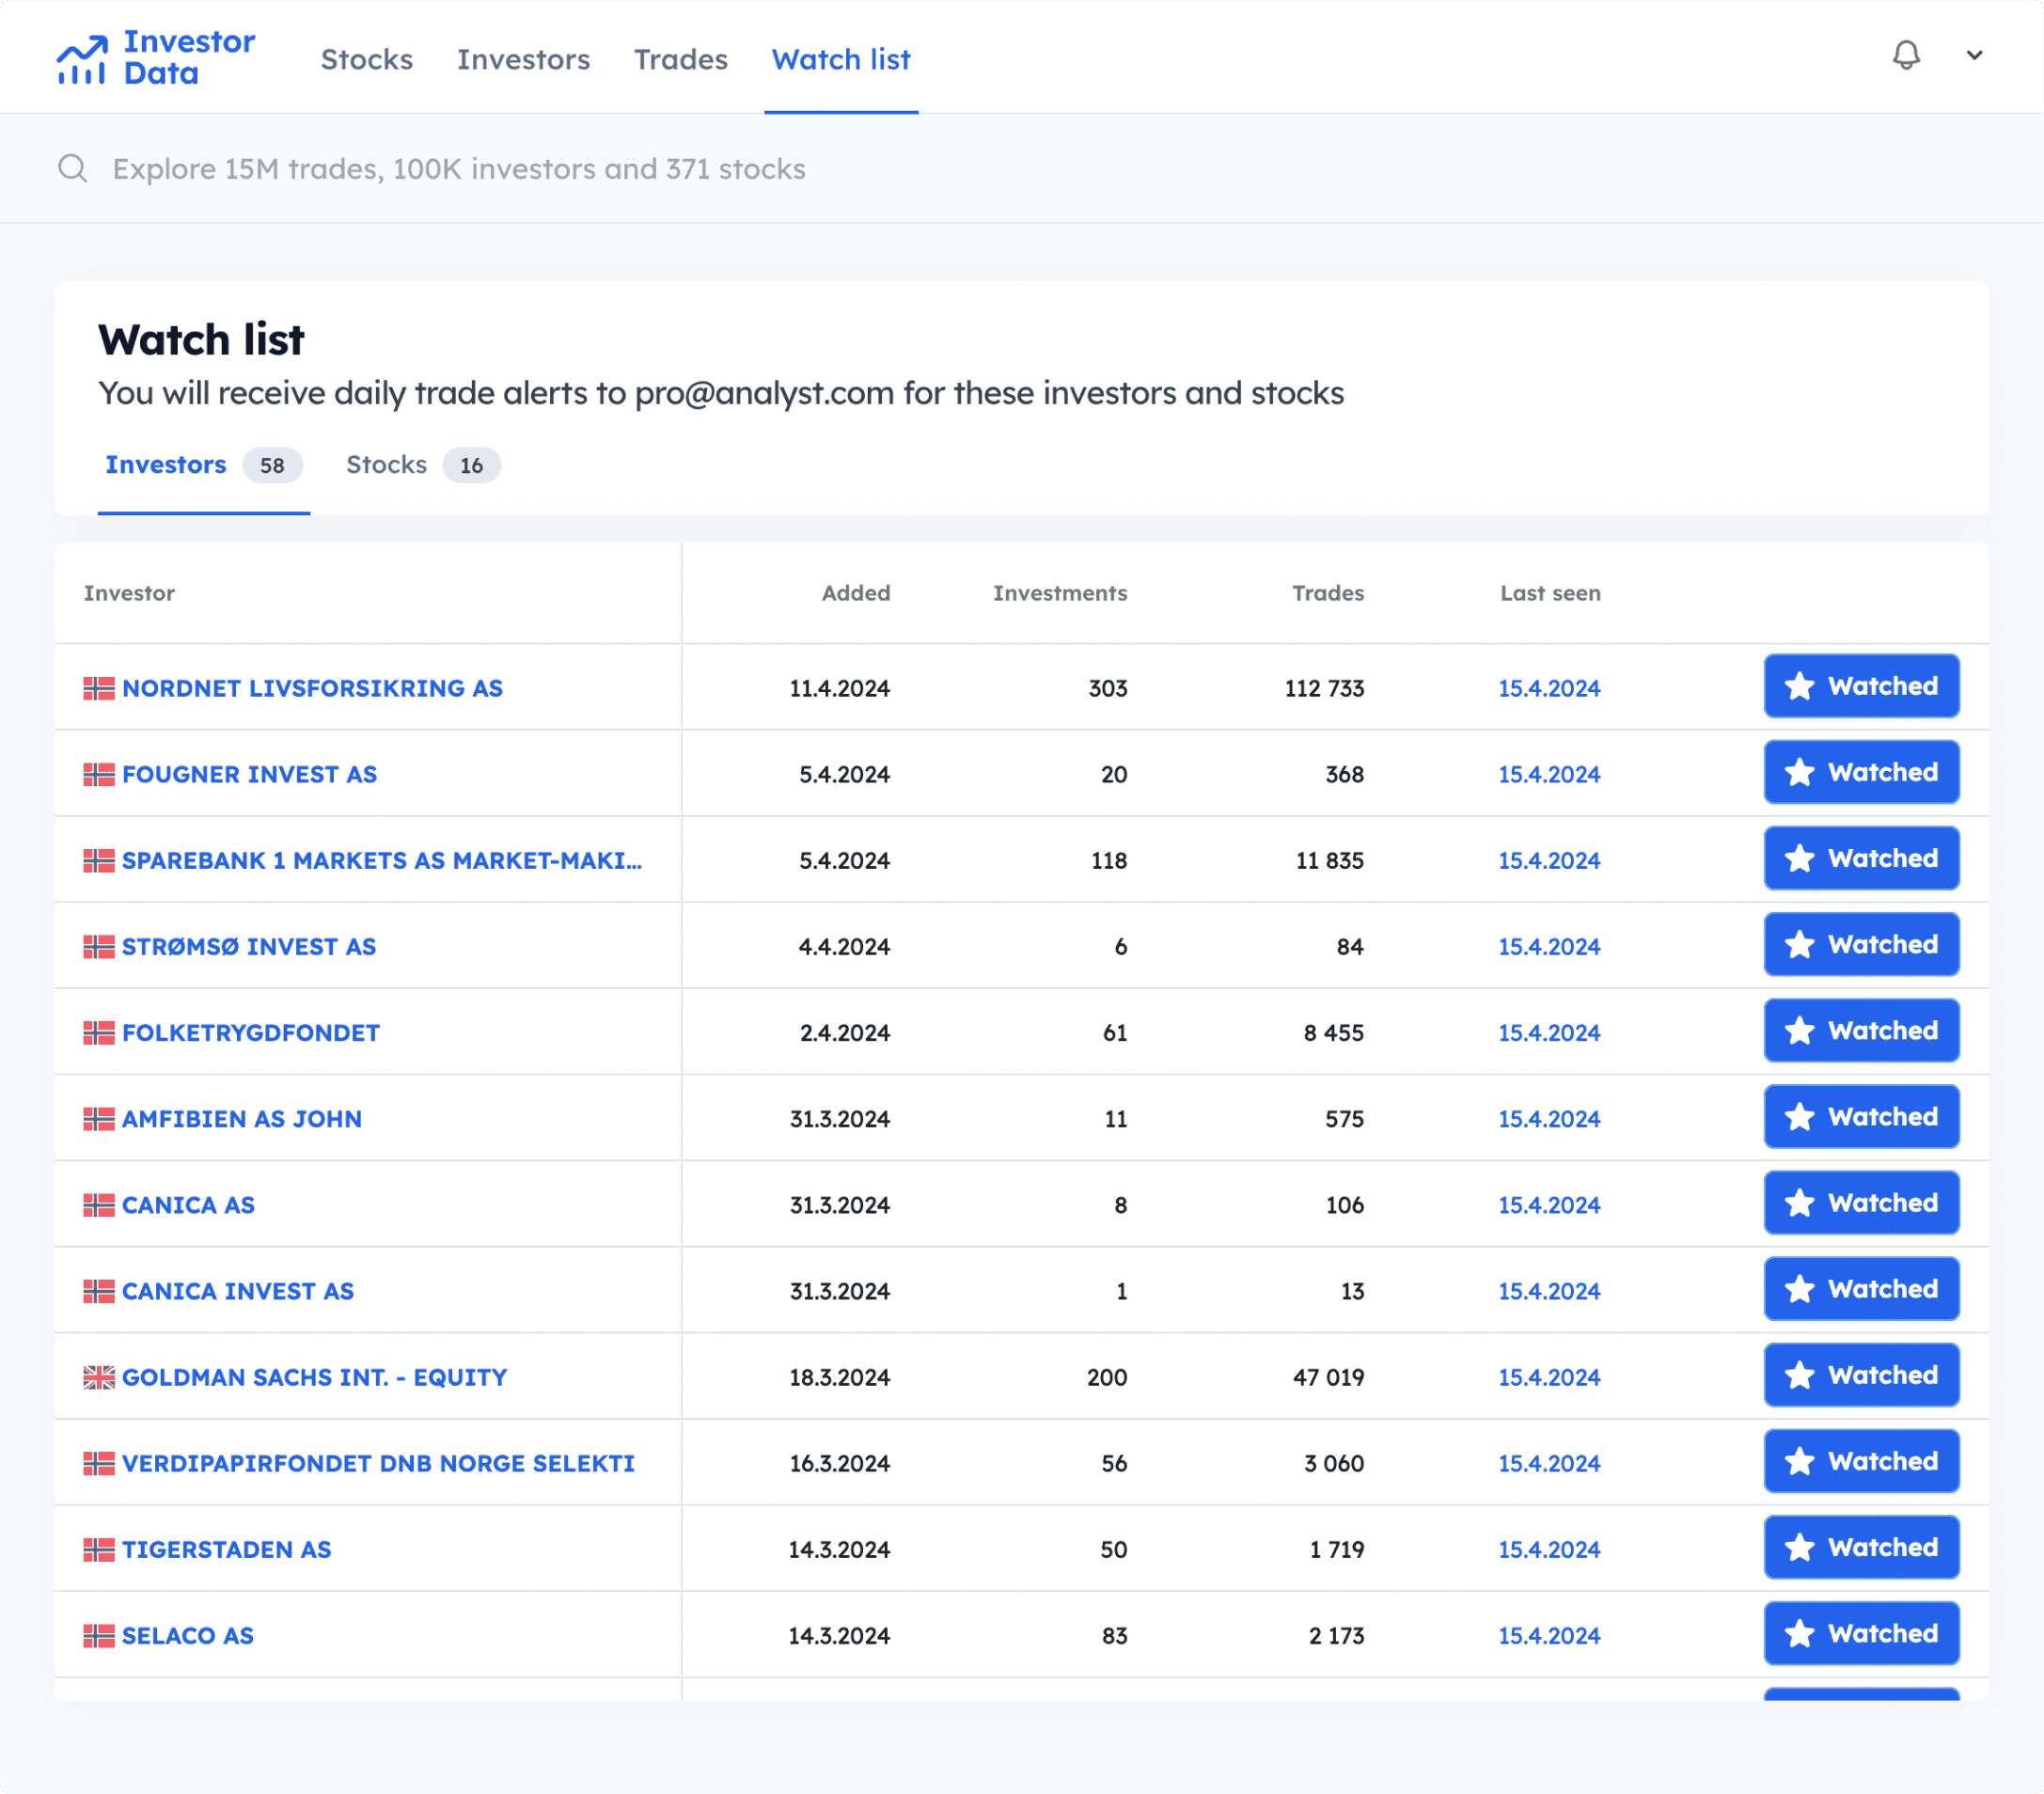This screenshot has width=2044, height=1794.
Task: Click Norway flag beside Folketrygdfondet
Action: [x=98, y=1032]
